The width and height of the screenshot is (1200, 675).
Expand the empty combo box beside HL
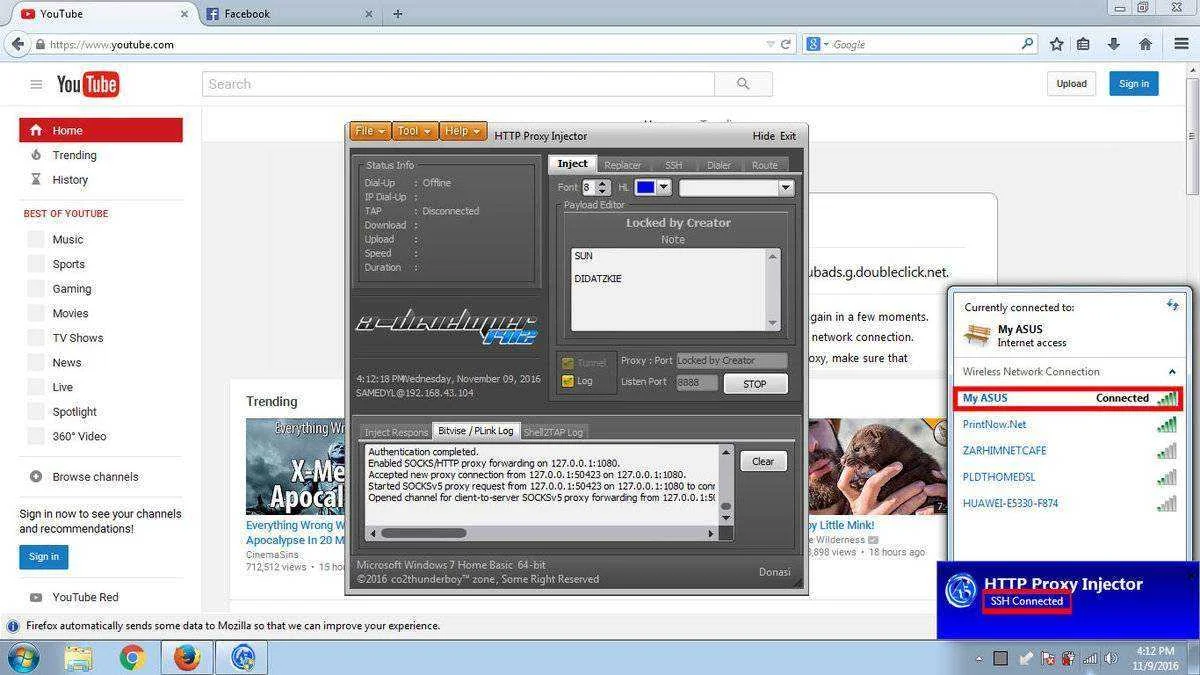pos(786,187)
